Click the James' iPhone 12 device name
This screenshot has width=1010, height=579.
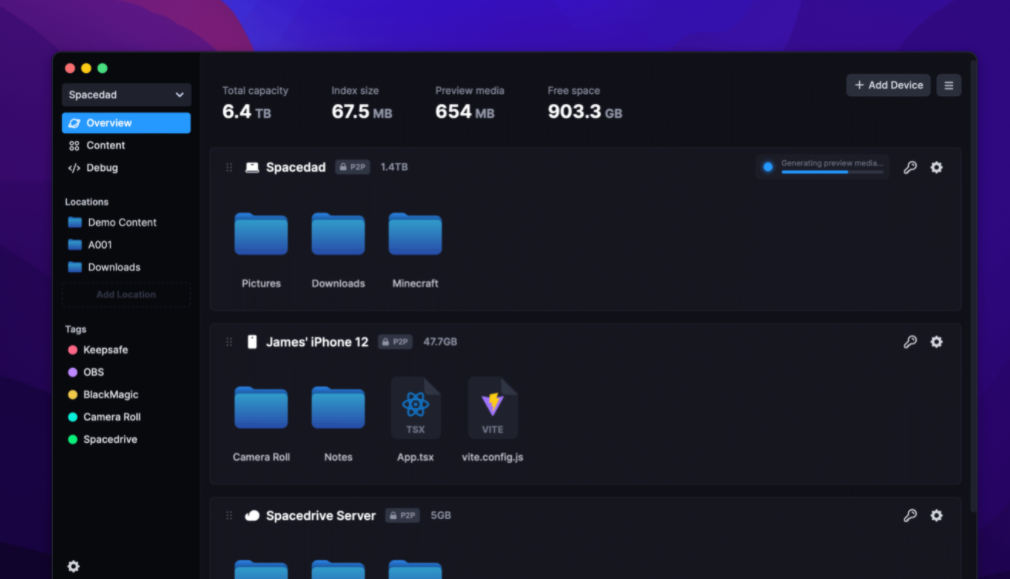coord(317,342)
